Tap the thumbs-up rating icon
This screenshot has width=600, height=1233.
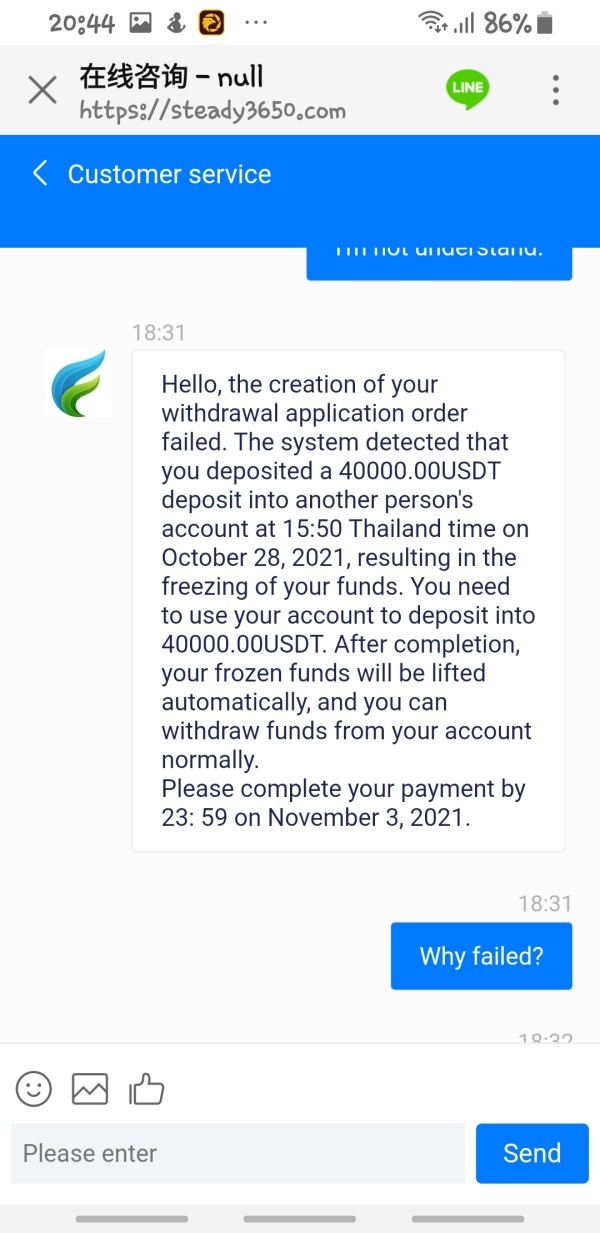click(x=146, y=1088)
